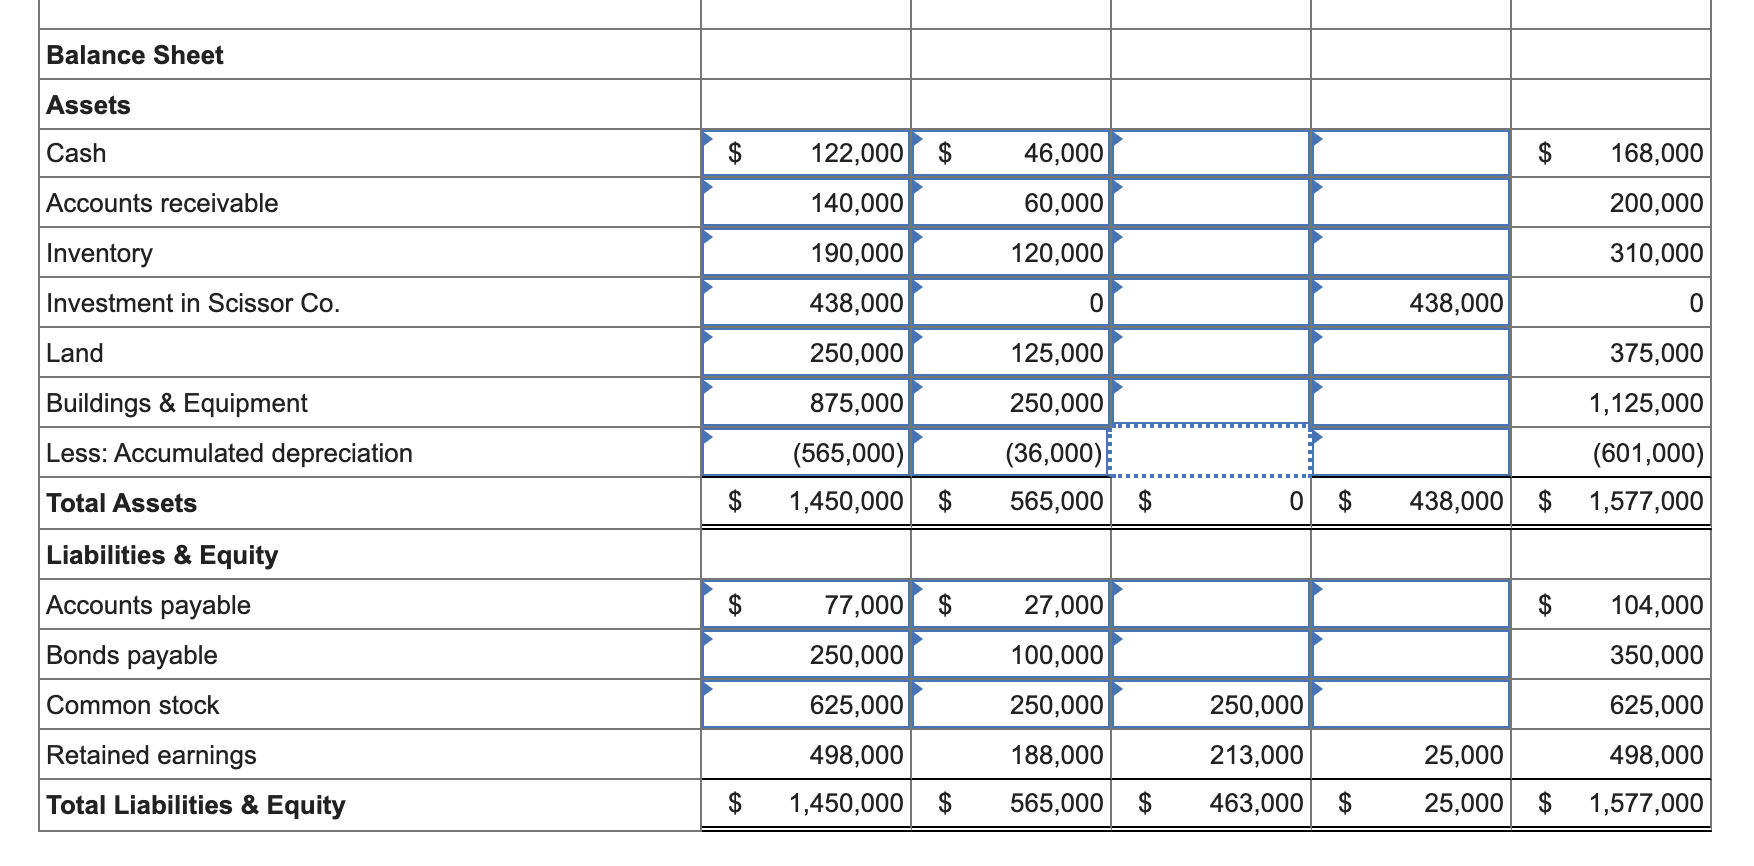The height and width of the screenshot is (866, 1754).
Task: Click empty Bonds payable debit cell
Action: (1210, 655)
